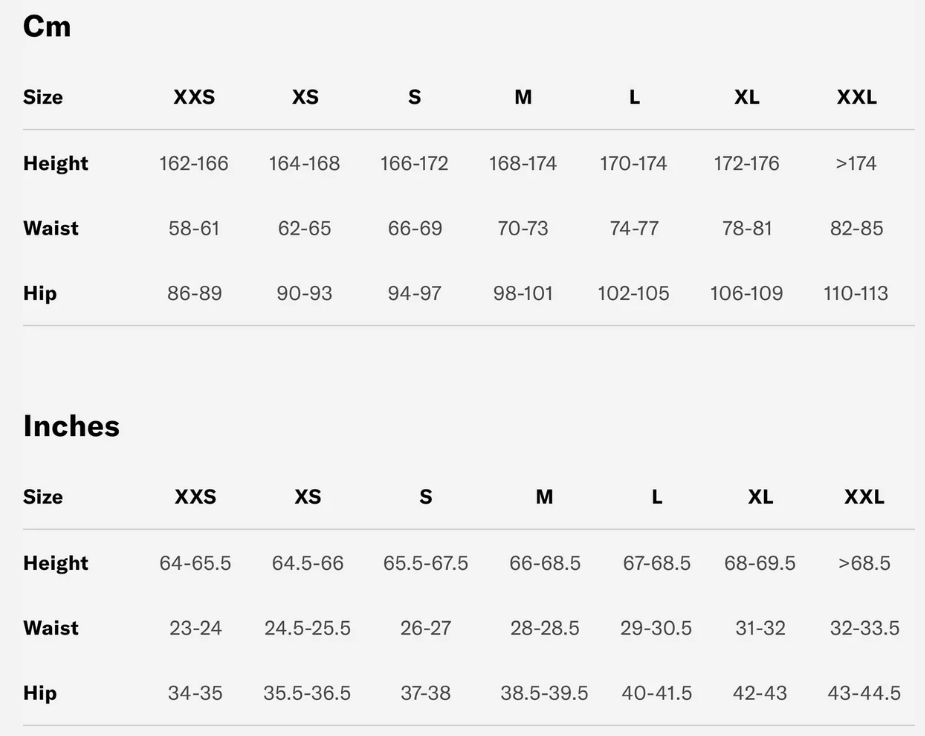The image size is (925, 736).
Task: Click Height row label in Cm table
Action: [x=56, y=163]
